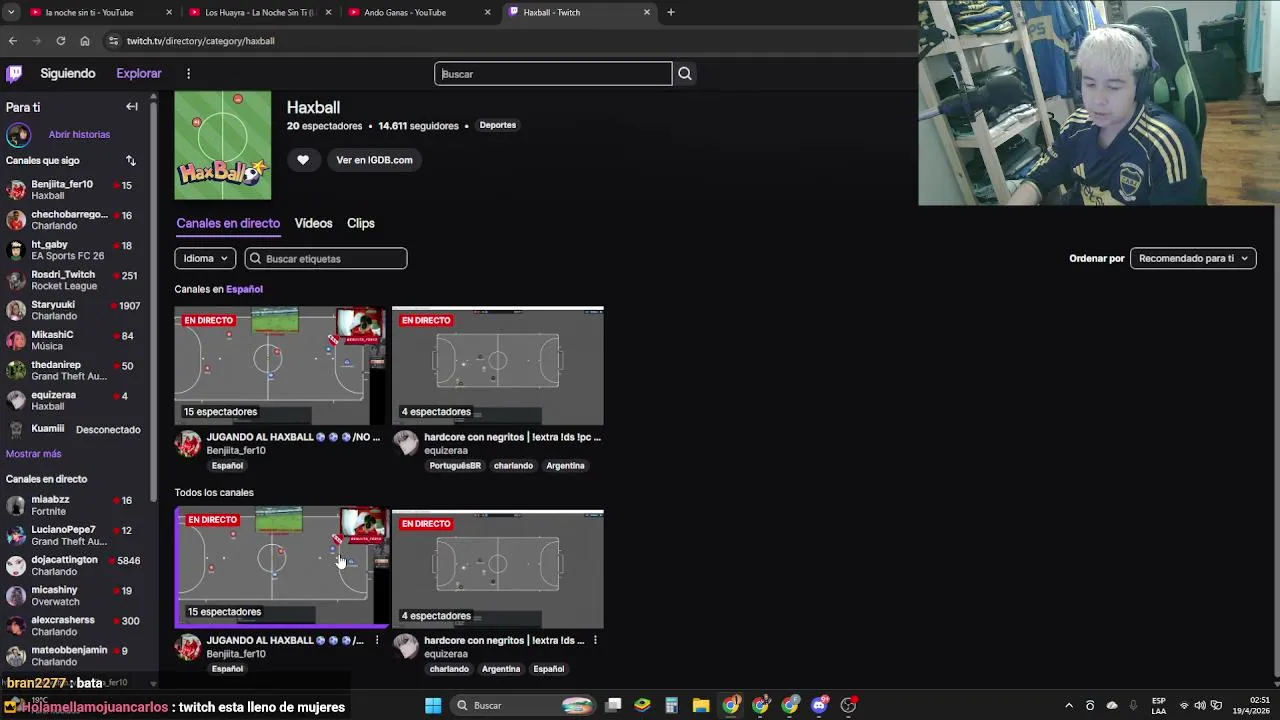Viewport: 1280px width, 720px height.
Task: Collapse the Para ti sidebar
Action: click(x=132, y=106)
